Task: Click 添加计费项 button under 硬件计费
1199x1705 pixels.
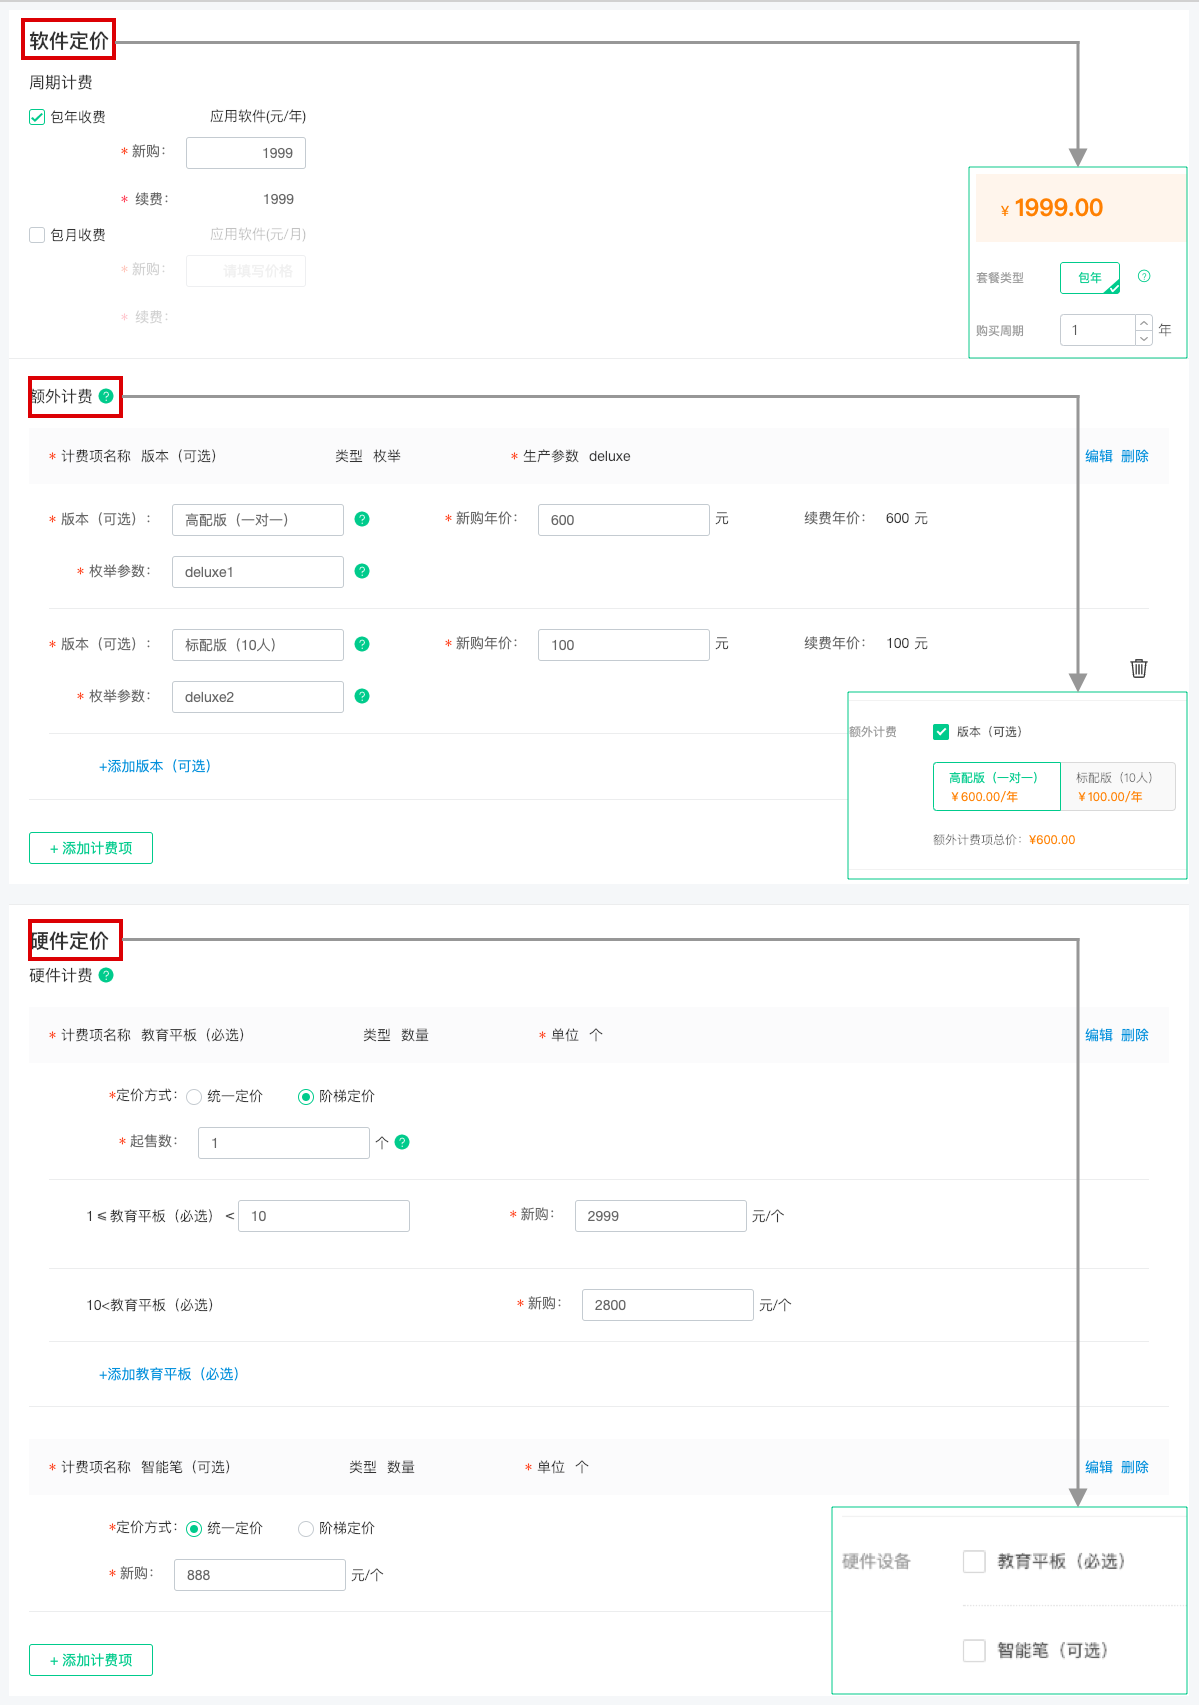Action: 91,1660
